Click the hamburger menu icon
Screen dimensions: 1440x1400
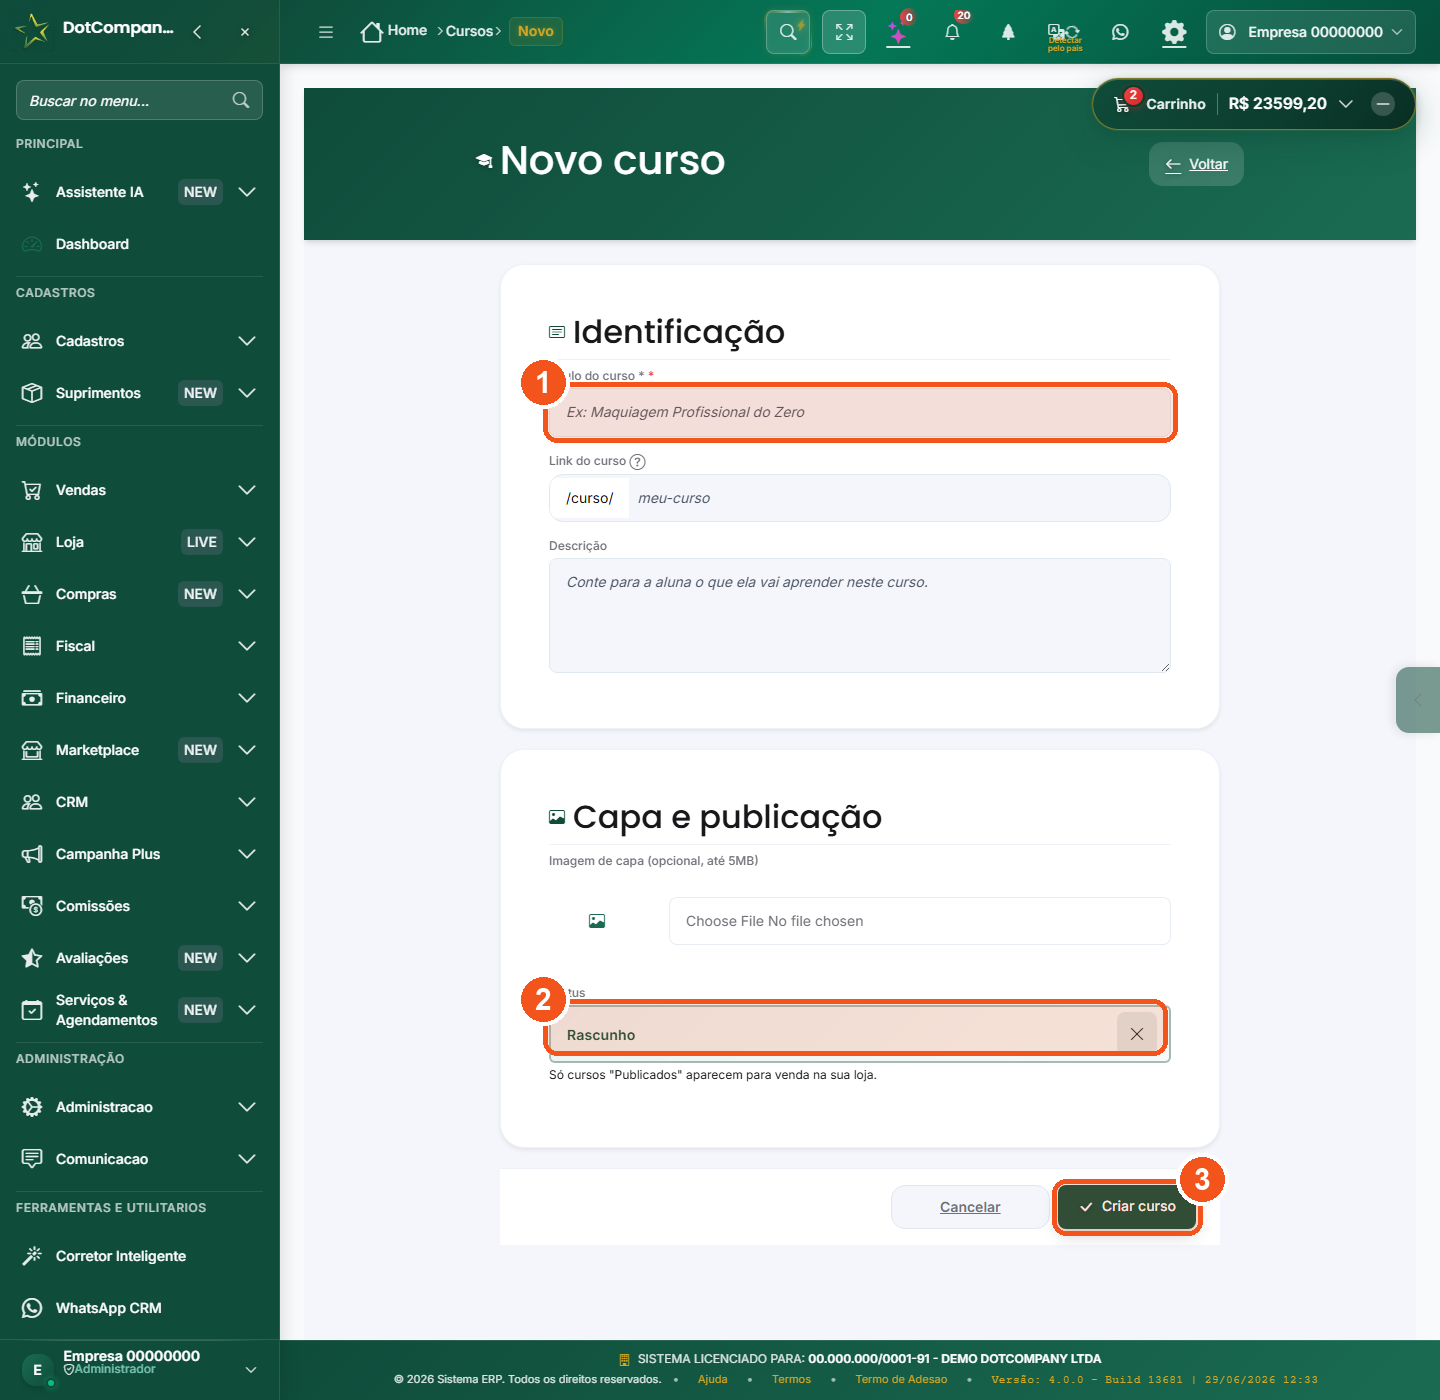[x=326, y=32]
